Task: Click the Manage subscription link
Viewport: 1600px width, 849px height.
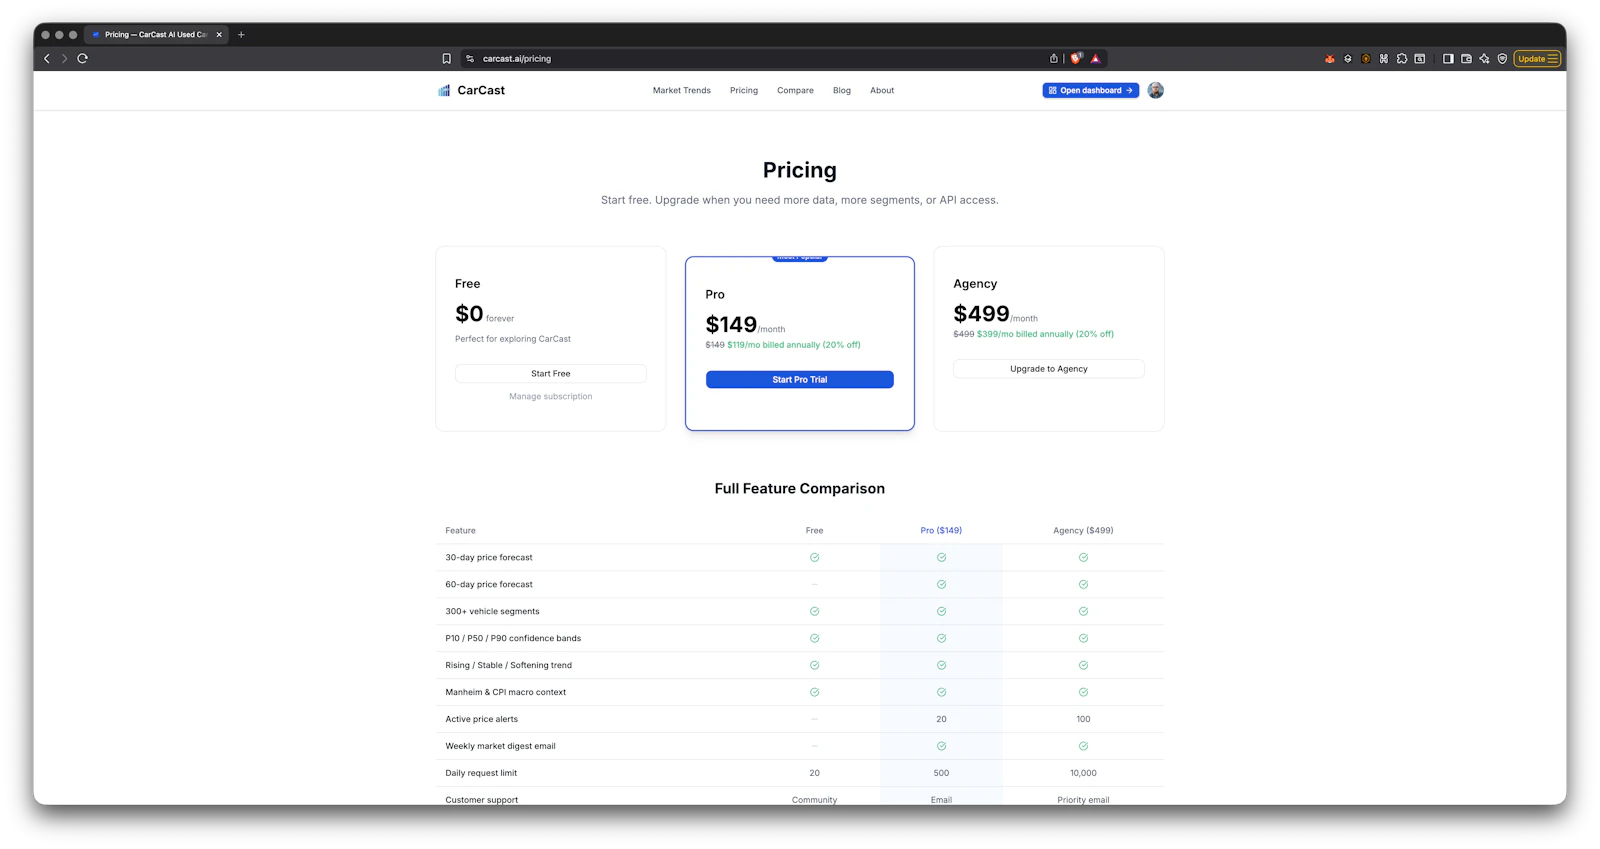Action: click(551, 396)
